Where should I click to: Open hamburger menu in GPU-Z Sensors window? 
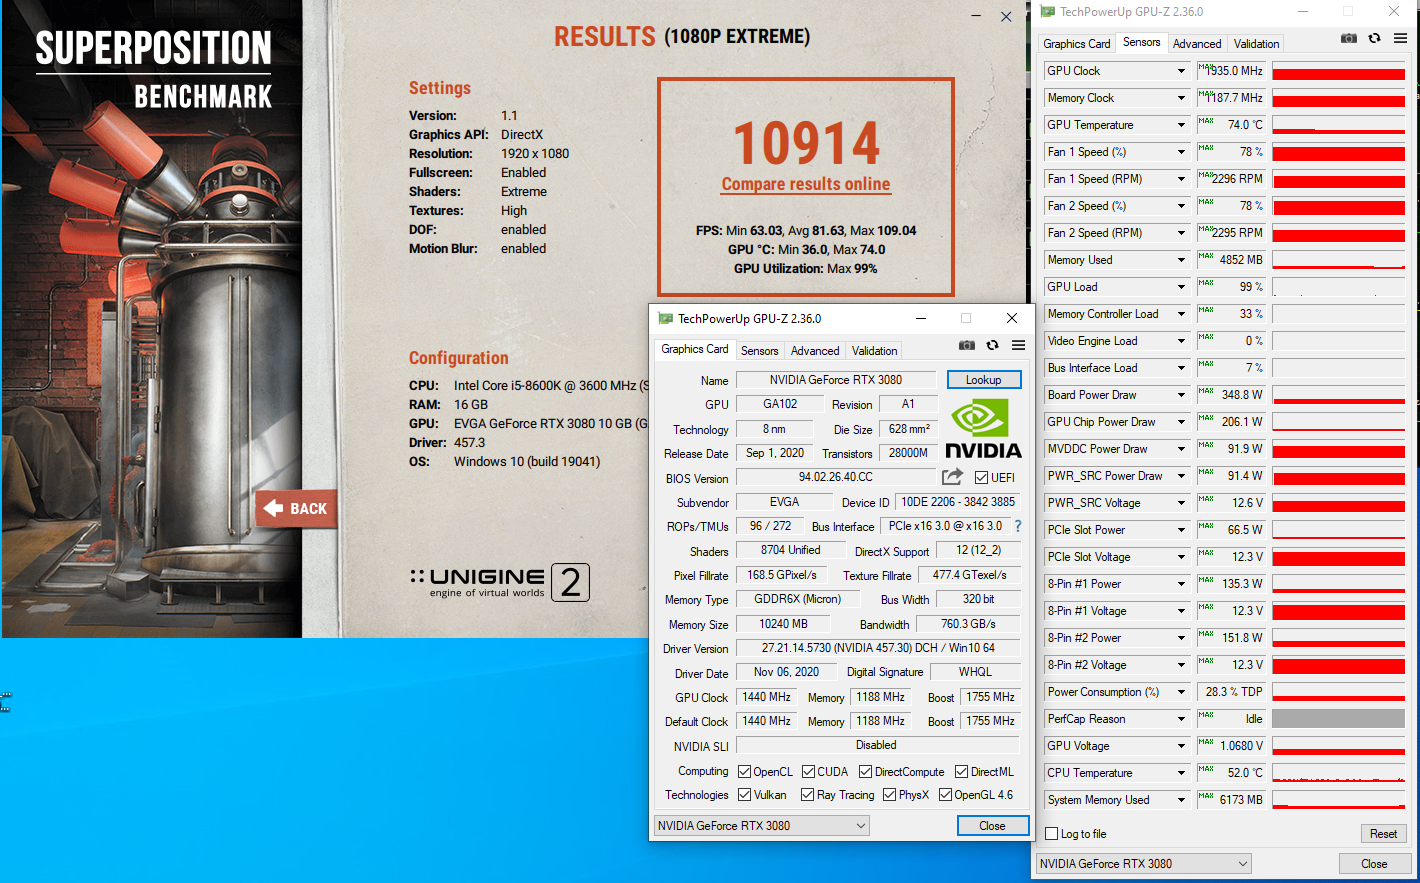point(1400,38)
